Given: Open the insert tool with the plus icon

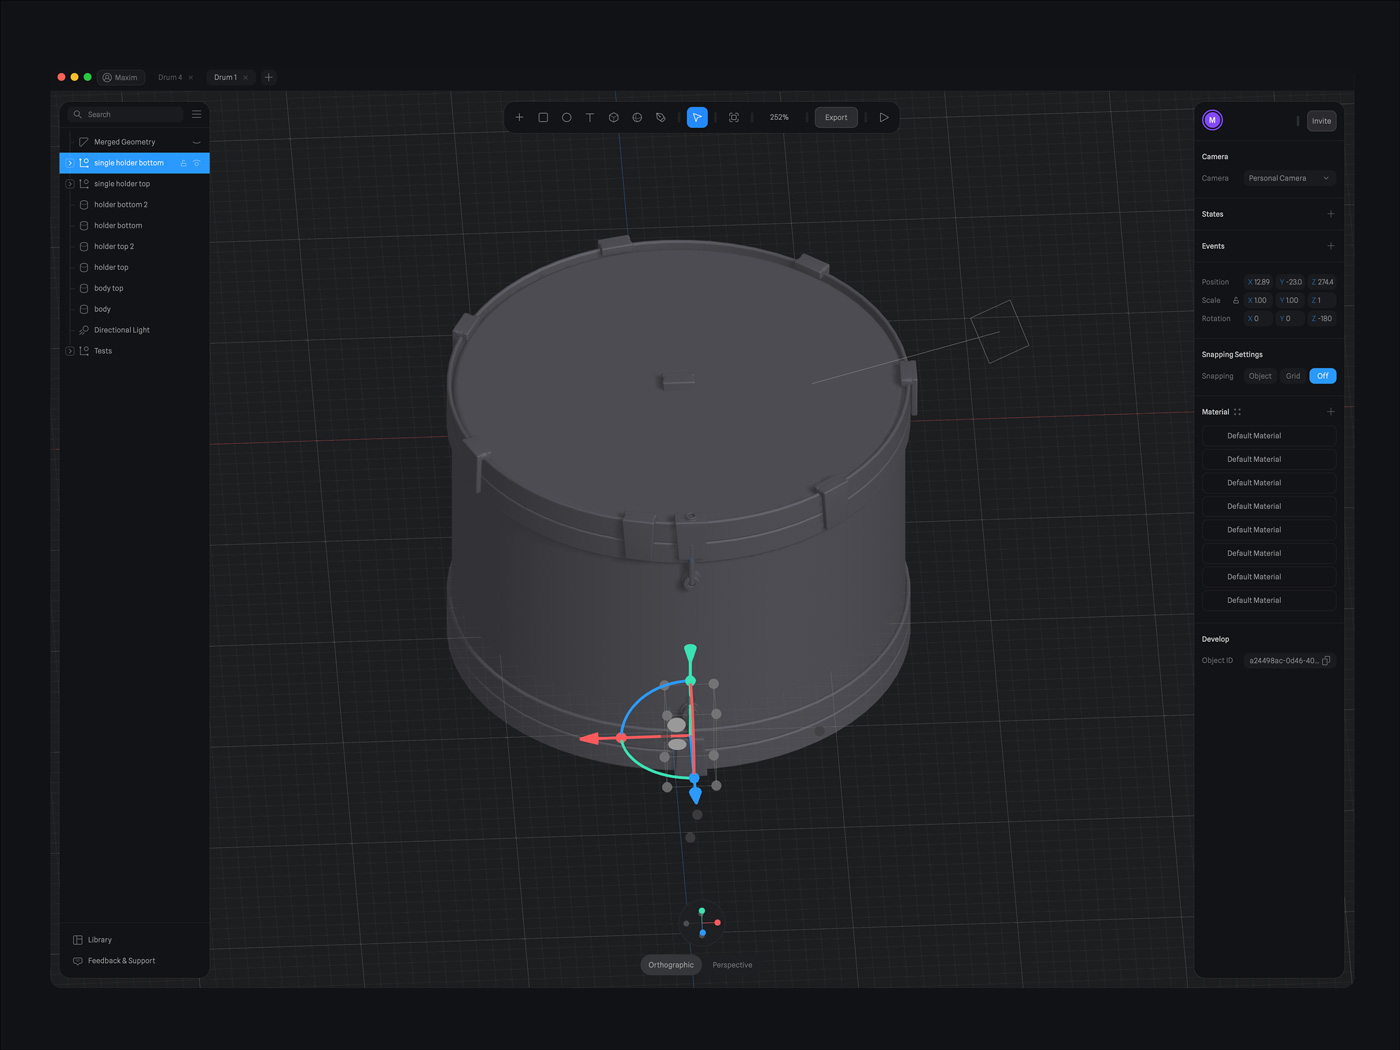Looking at the screenshot, I should click(x=519, y=117).
